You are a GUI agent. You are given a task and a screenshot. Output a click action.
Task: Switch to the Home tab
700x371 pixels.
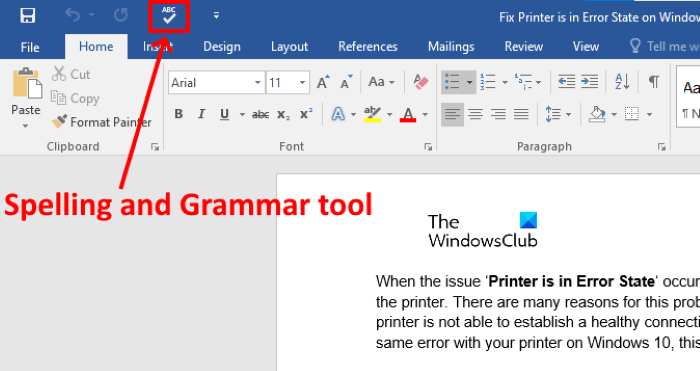(x=96, y=46)
